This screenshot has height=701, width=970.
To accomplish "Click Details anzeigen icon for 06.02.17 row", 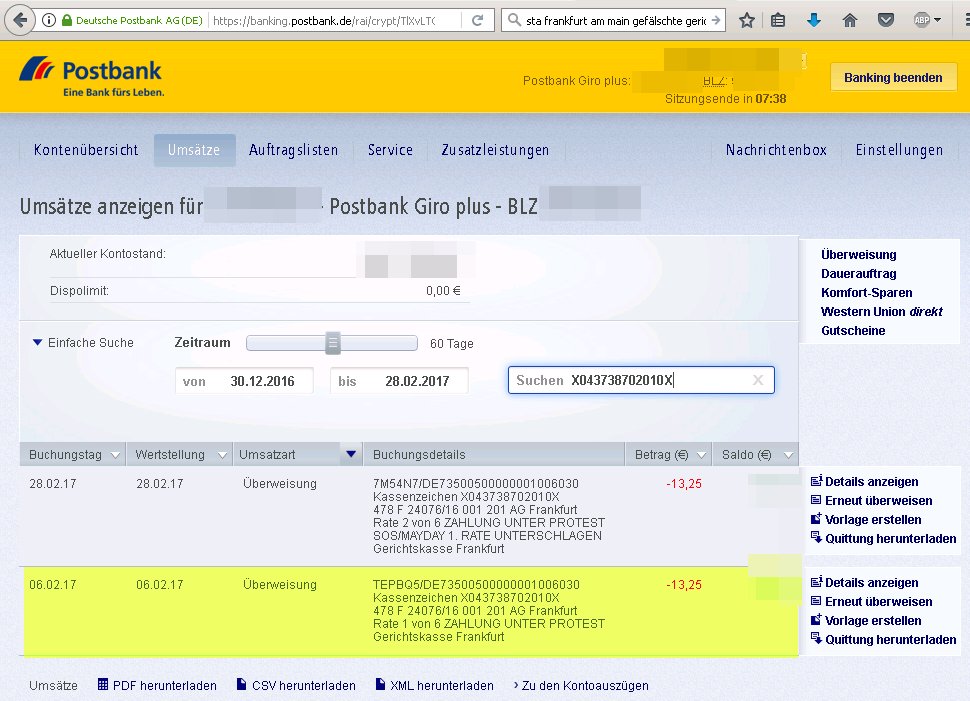I will pos(817,582).
